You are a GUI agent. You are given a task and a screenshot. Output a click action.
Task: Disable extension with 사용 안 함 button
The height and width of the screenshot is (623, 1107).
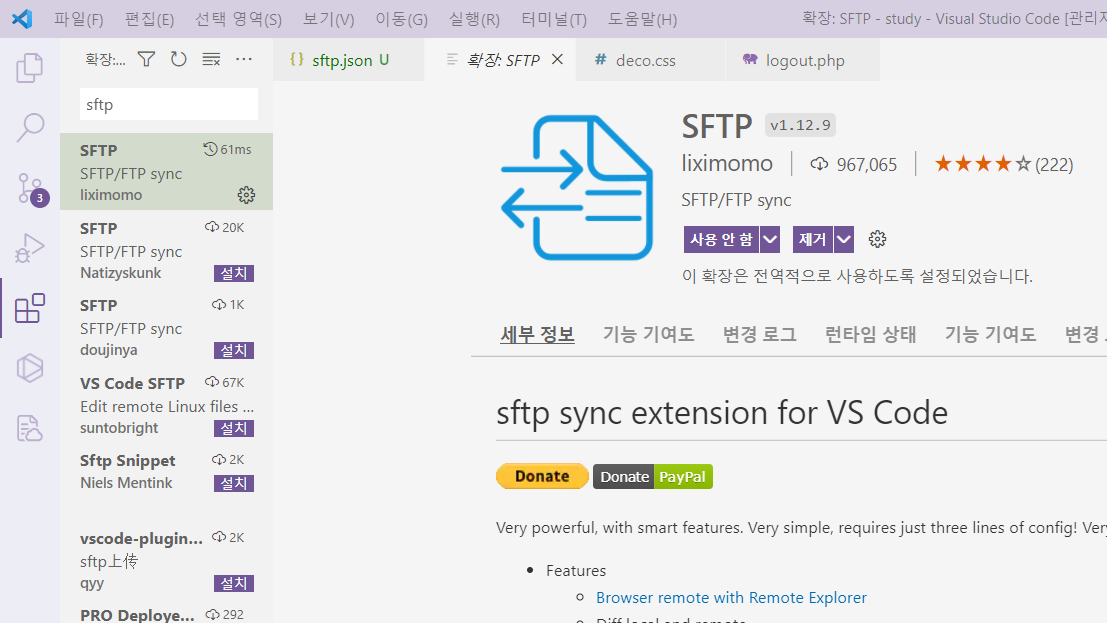point(721,239)
